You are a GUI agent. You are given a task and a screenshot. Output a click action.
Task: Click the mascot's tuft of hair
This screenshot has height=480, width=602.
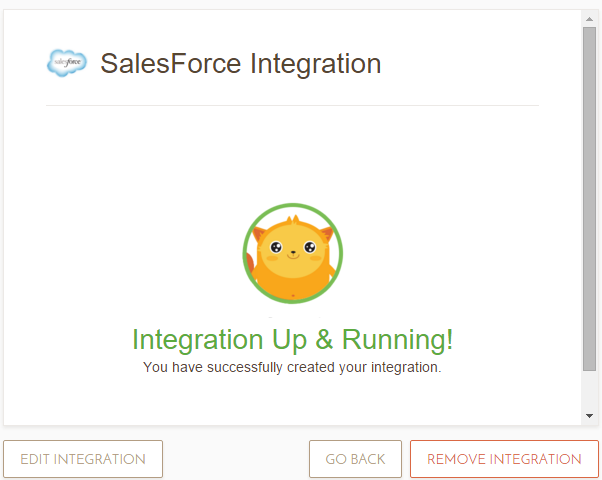(292, 218)
